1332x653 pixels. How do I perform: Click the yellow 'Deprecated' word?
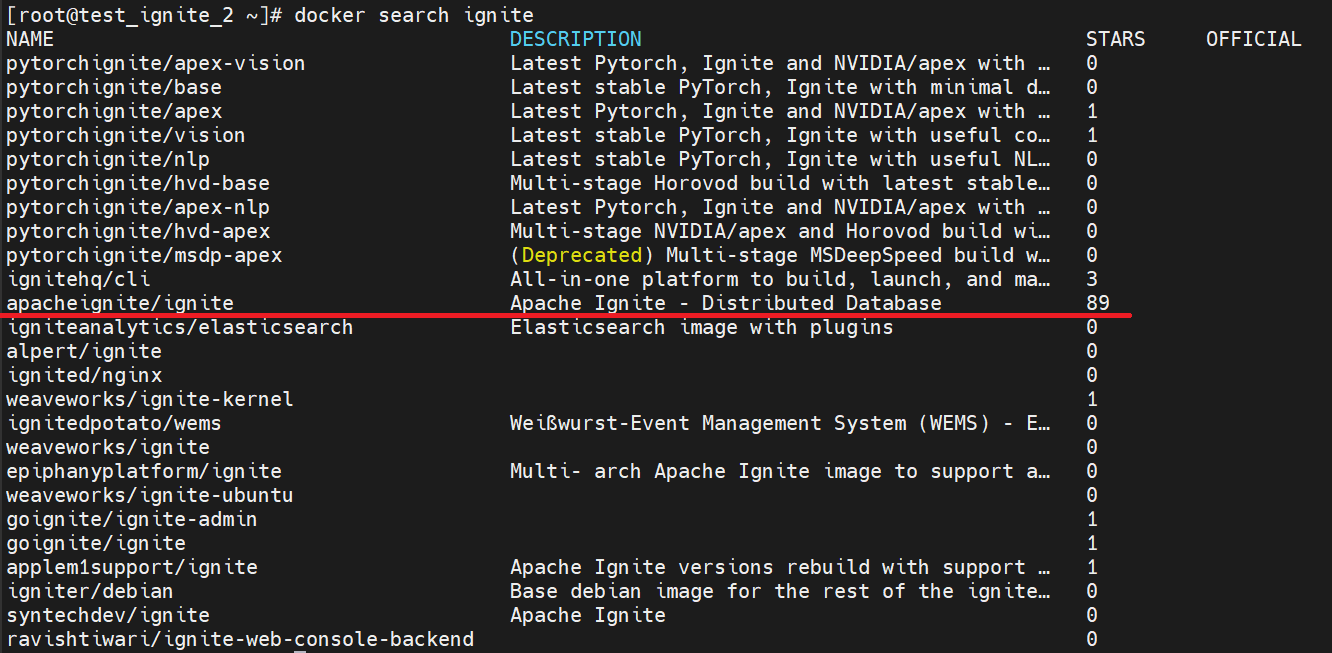click(x=582, y=255)
